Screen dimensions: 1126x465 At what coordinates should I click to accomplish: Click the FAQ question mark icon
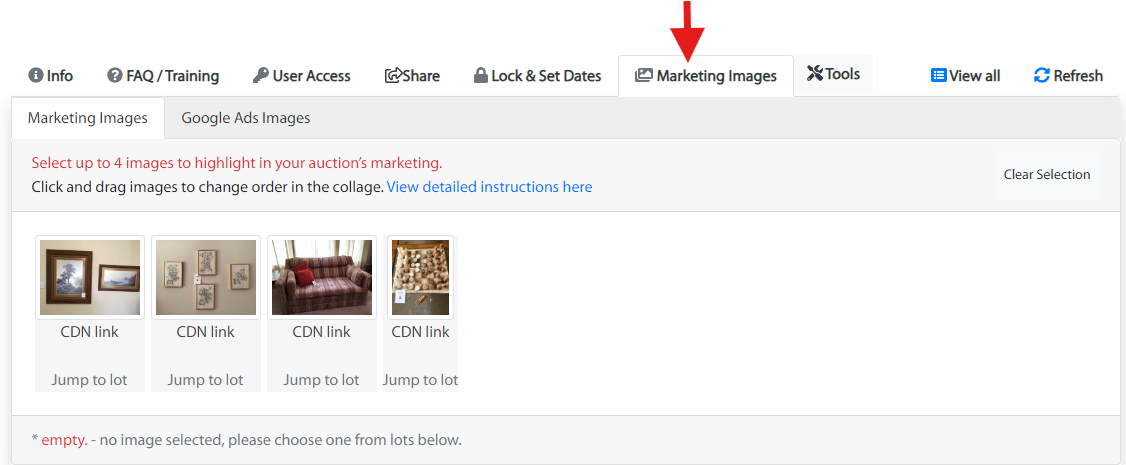[114, 75]
